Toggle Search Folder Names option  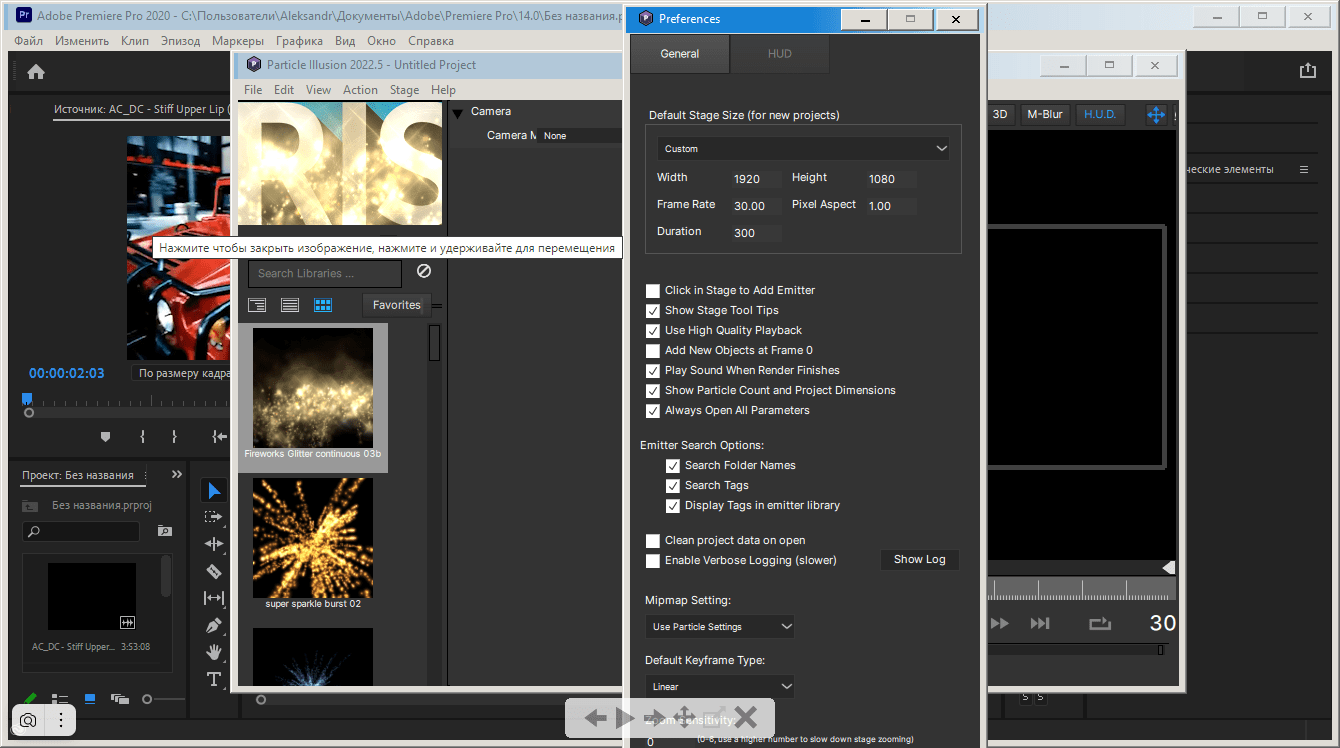[673, 466]
